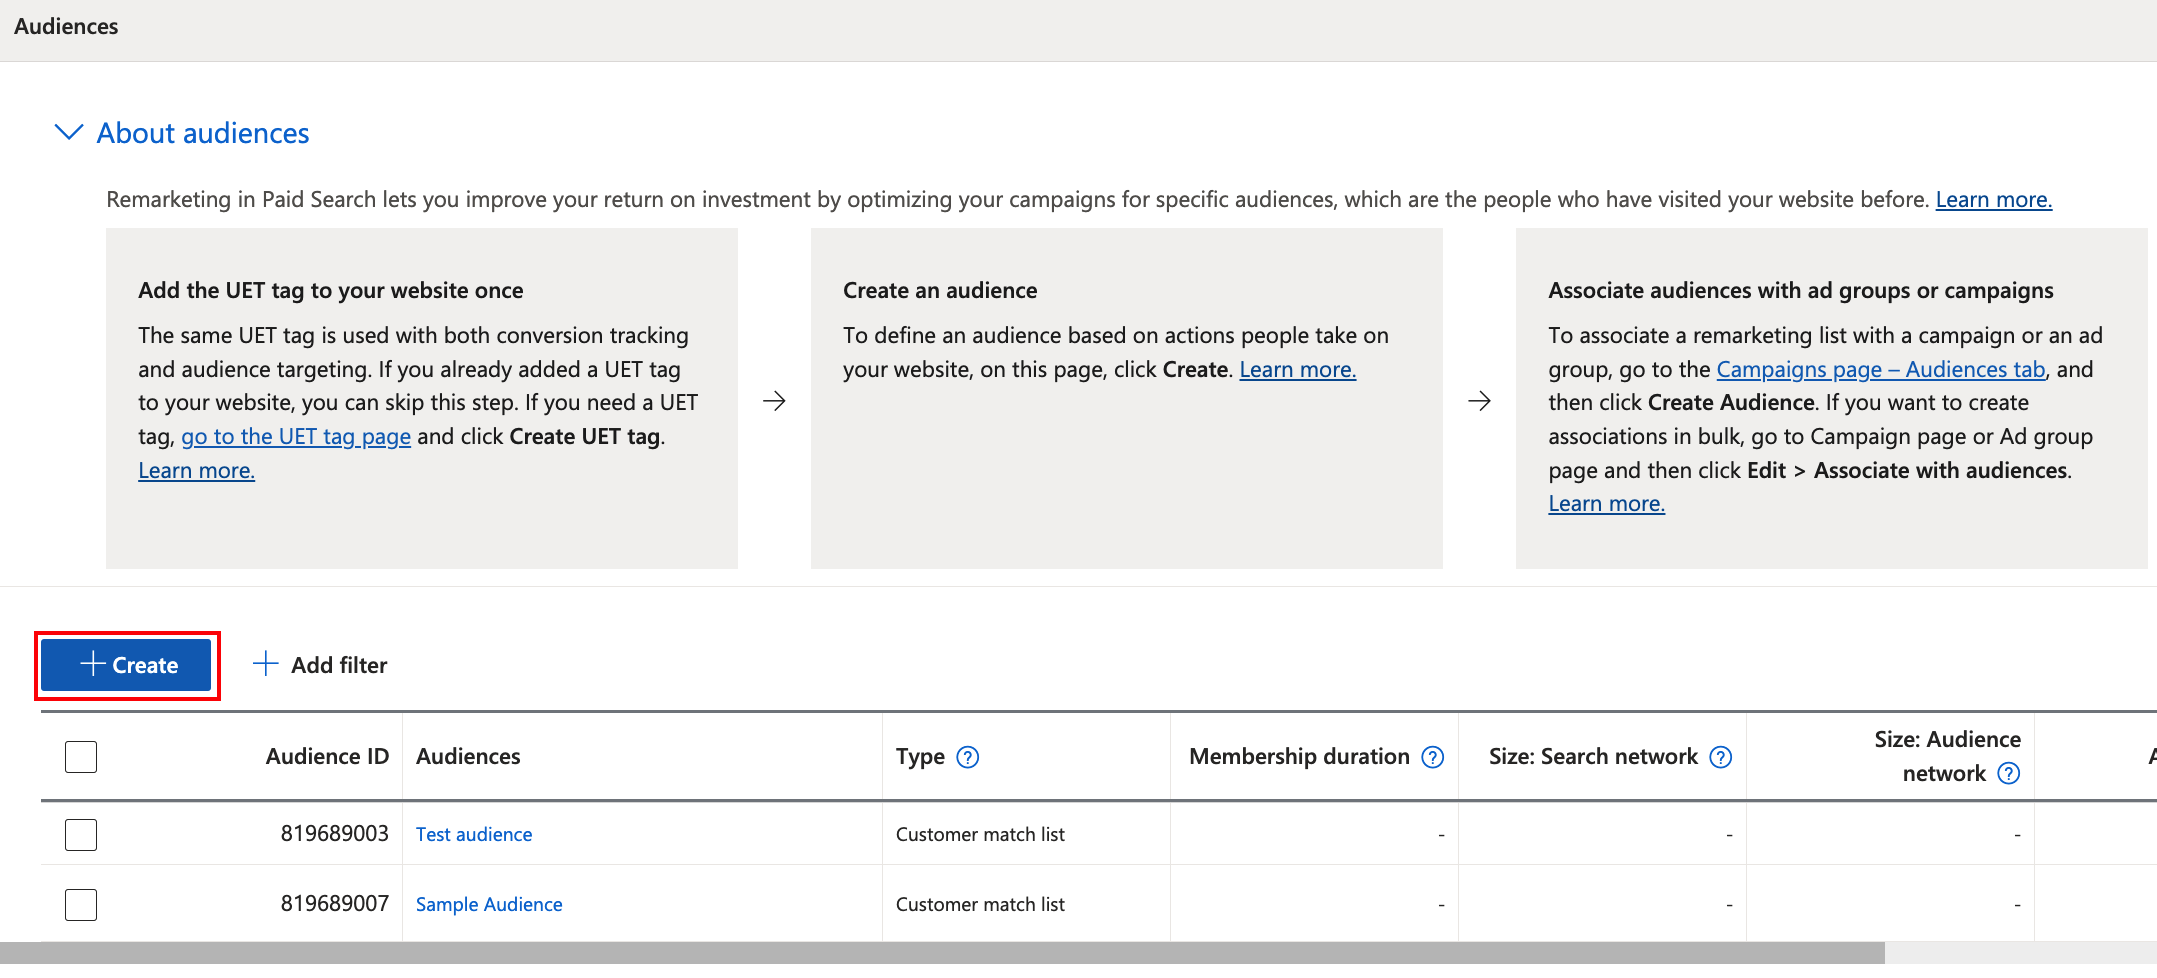Open Learn more in Associate audiences card

(x=1607, y=504)
